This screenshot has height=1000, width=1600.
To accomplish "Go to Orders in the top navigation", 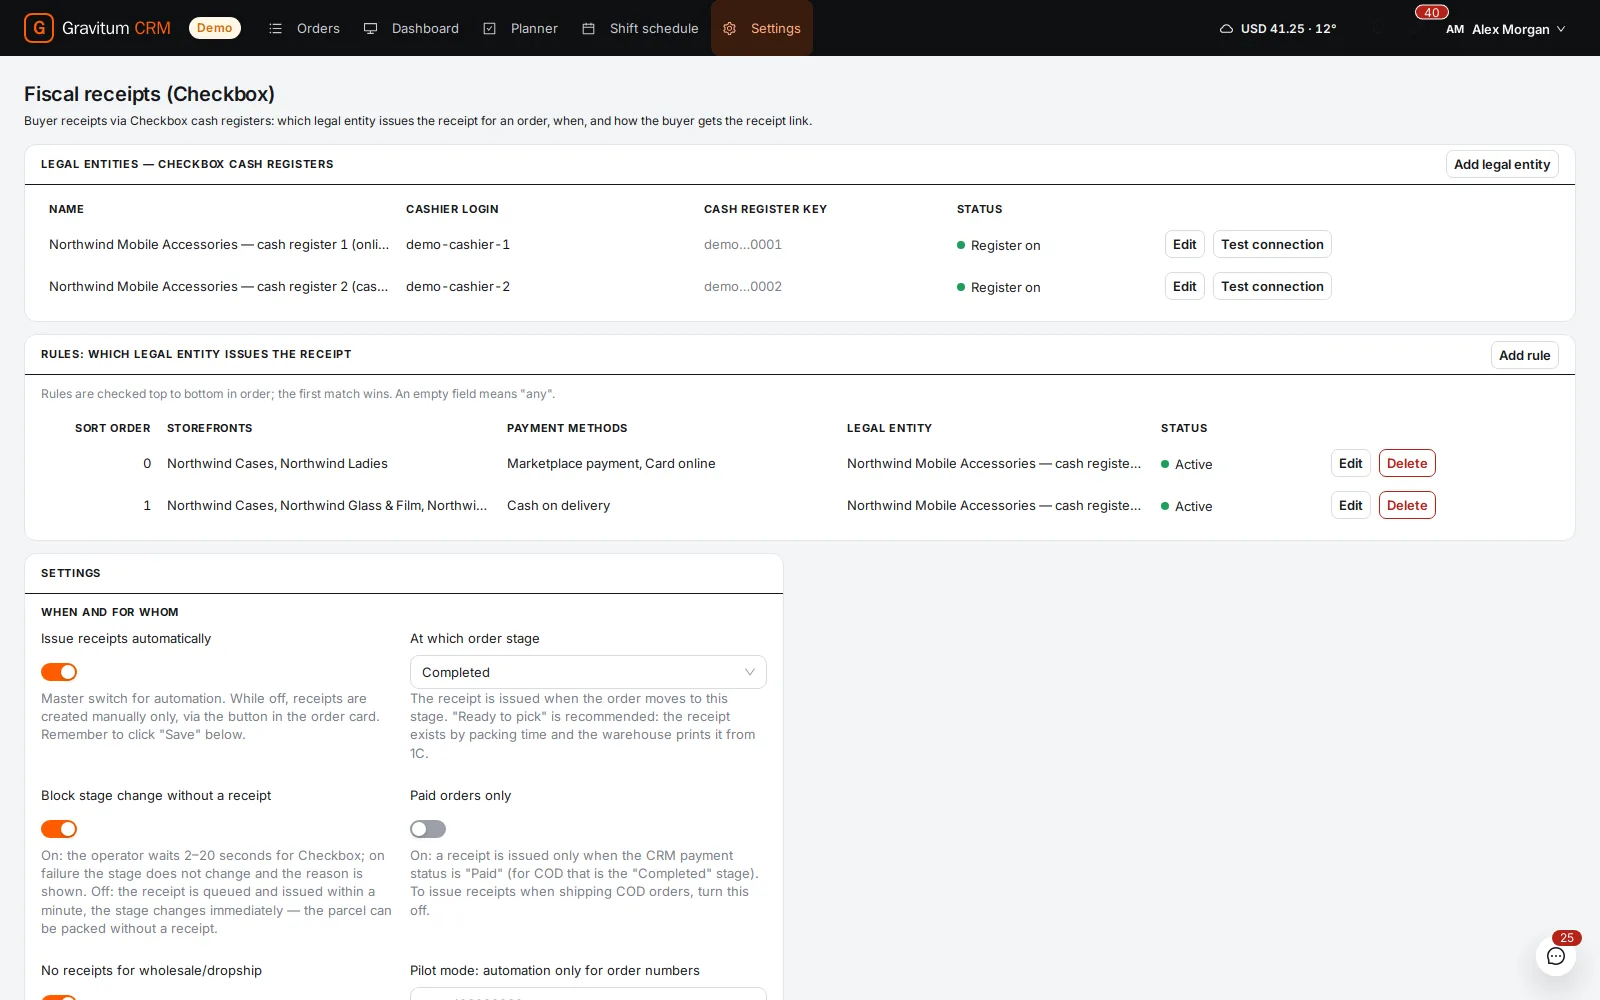I will click(x=305, y=28).
